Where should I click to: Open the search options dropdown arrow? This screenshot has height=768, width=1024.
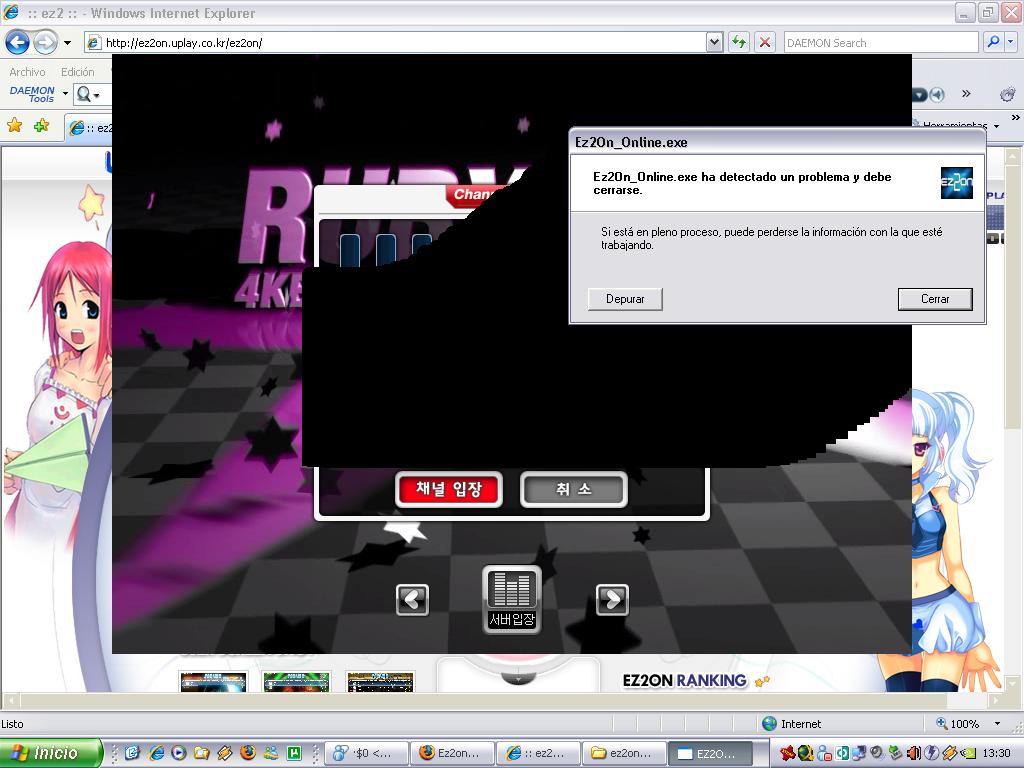tap(1011, 43)
